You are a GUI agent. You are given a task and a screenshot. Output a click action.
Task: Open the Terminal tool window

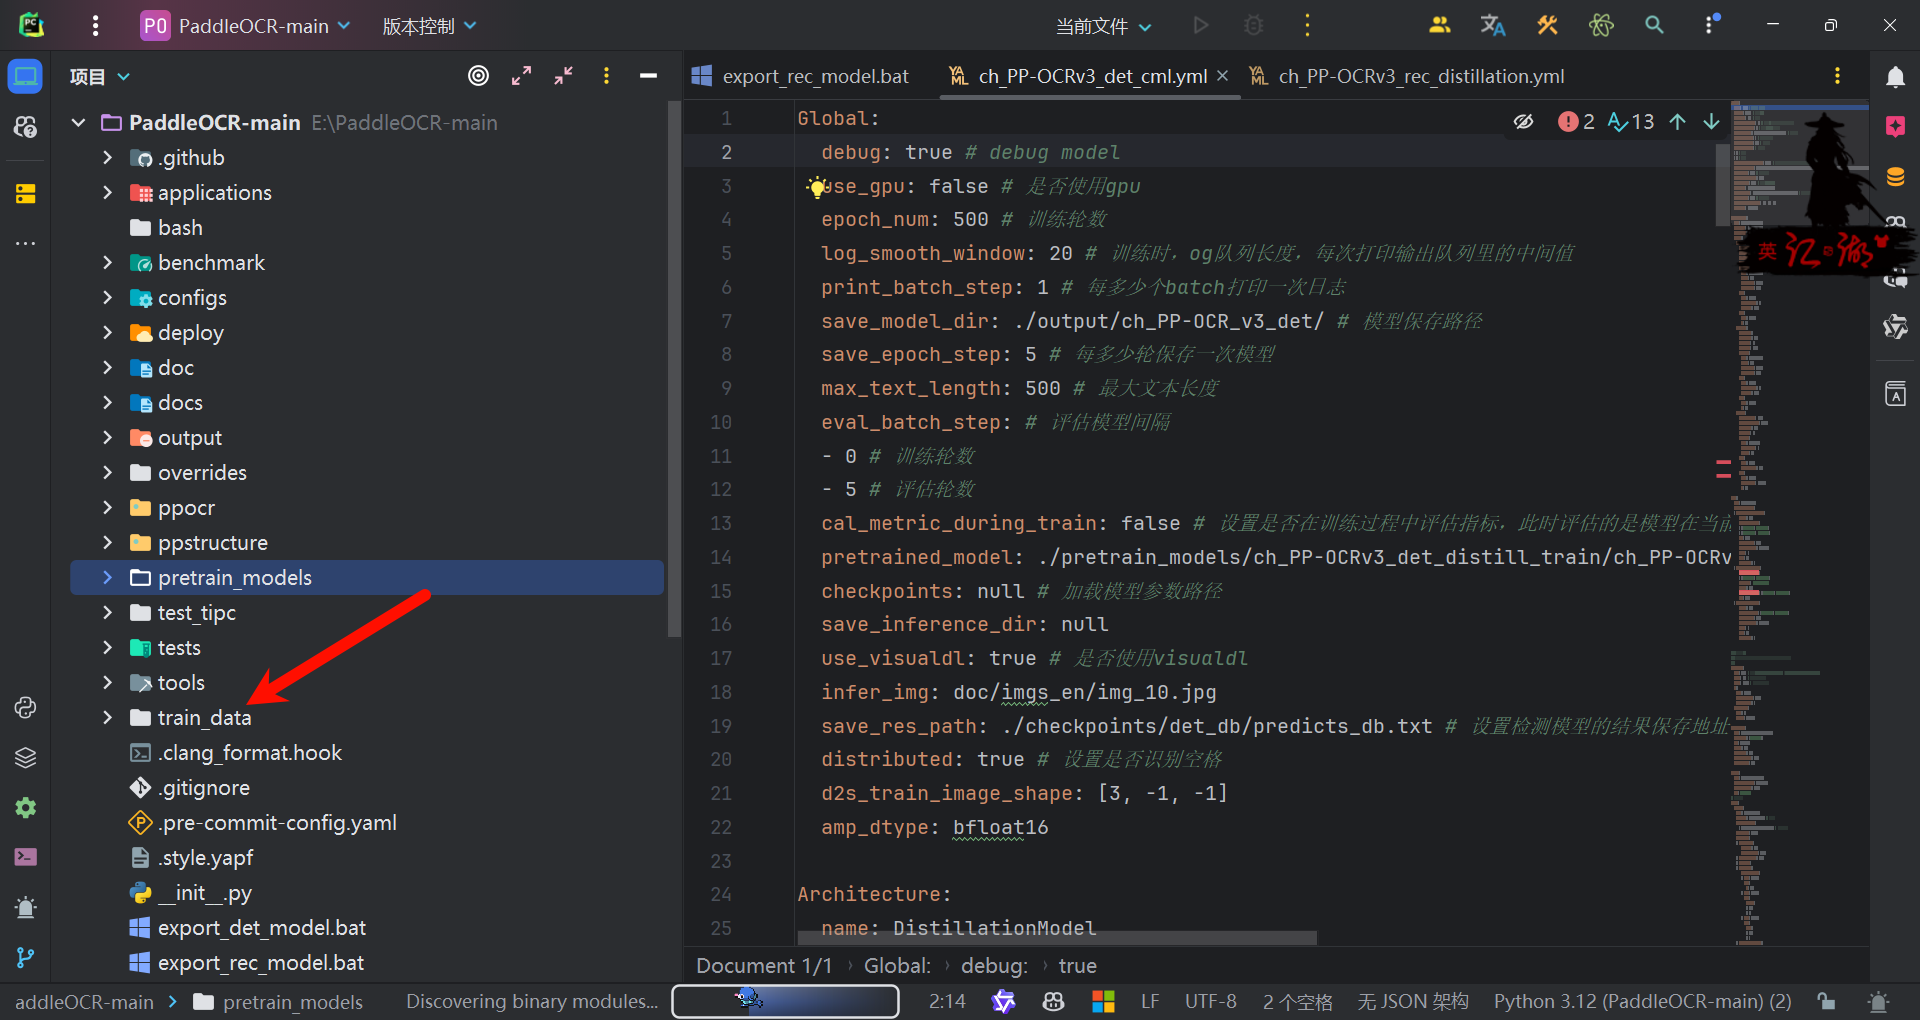click(x=25, y=857)
